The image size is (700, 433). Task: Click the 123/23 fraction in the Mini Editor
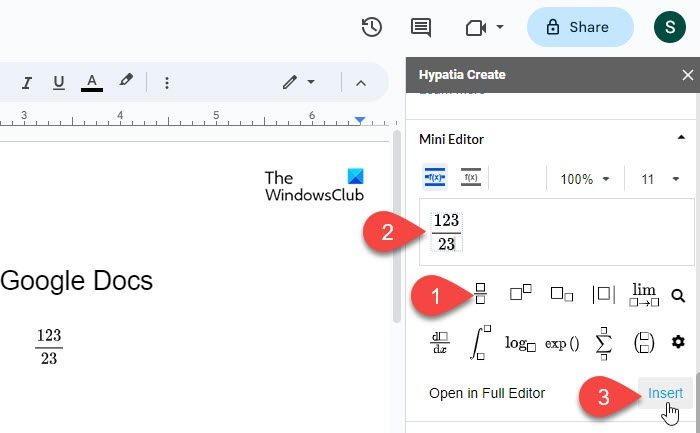click(446, 232)
